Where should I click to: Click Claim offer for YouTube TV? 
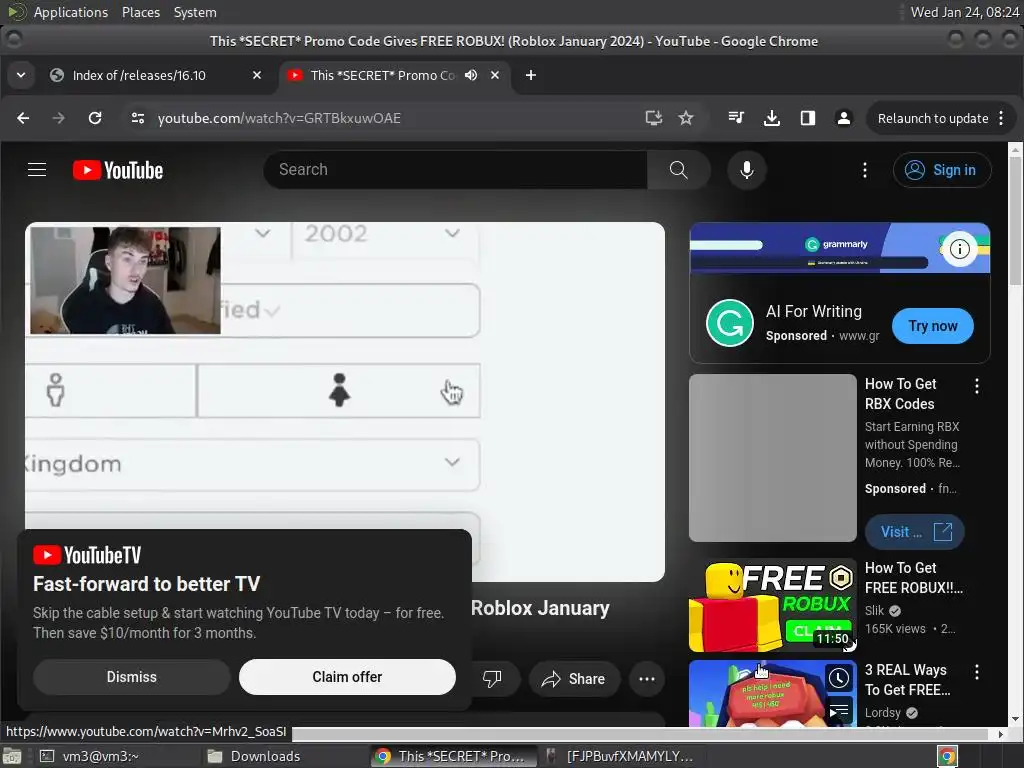tap(347, 677)
